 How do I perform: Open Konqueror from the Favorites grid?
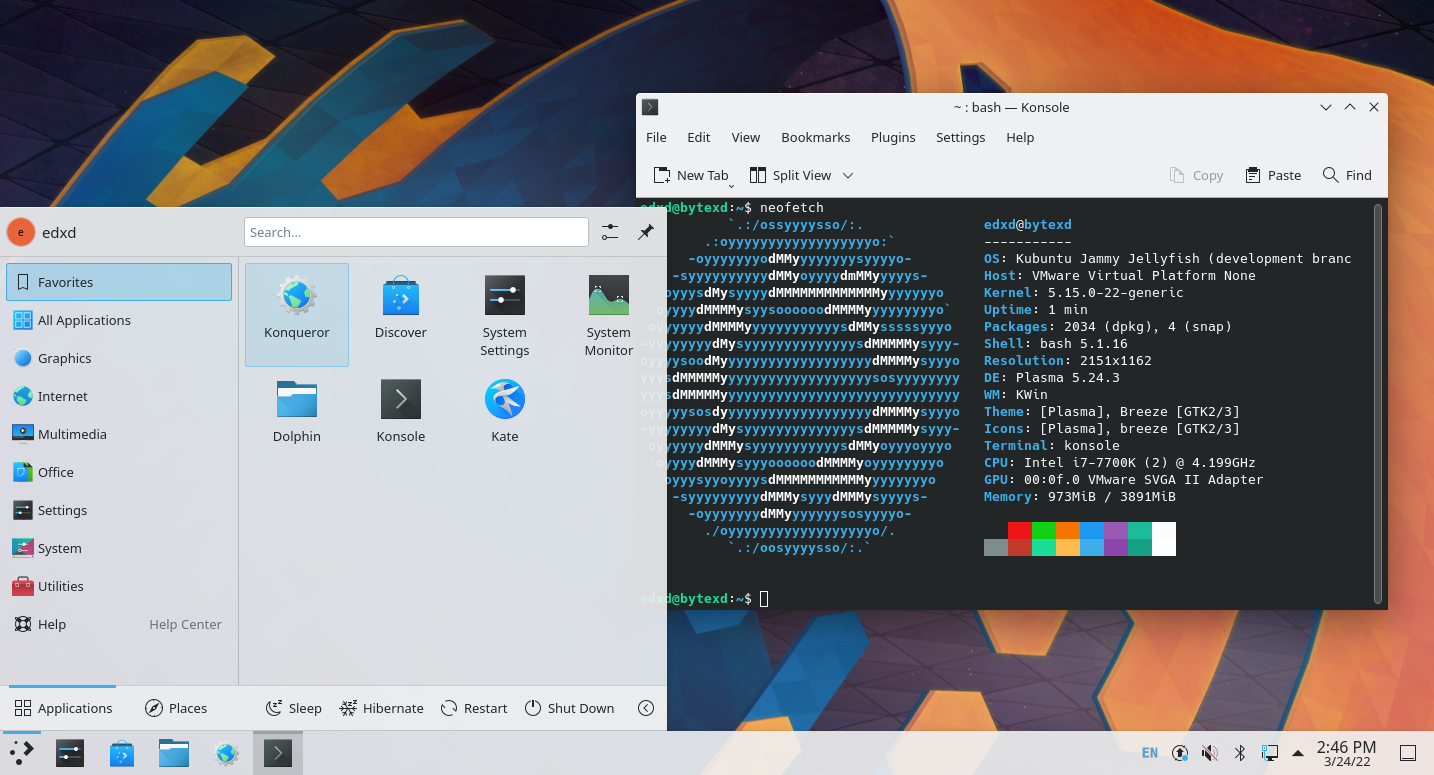297,314
